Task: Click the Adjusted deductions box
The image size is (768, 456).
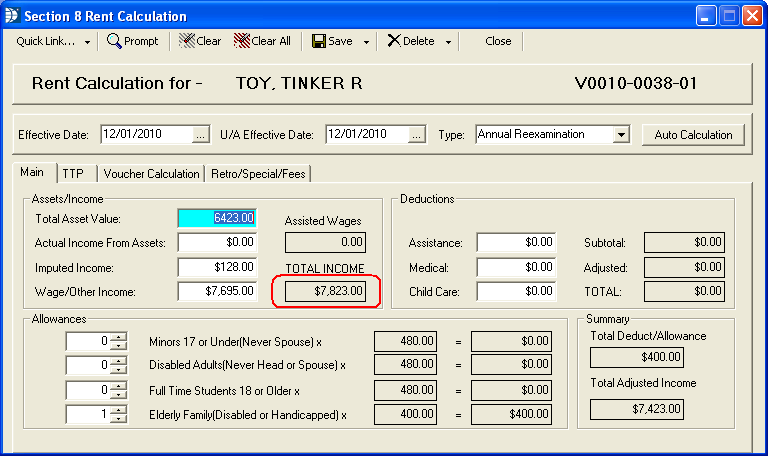Action: point(684,267)
